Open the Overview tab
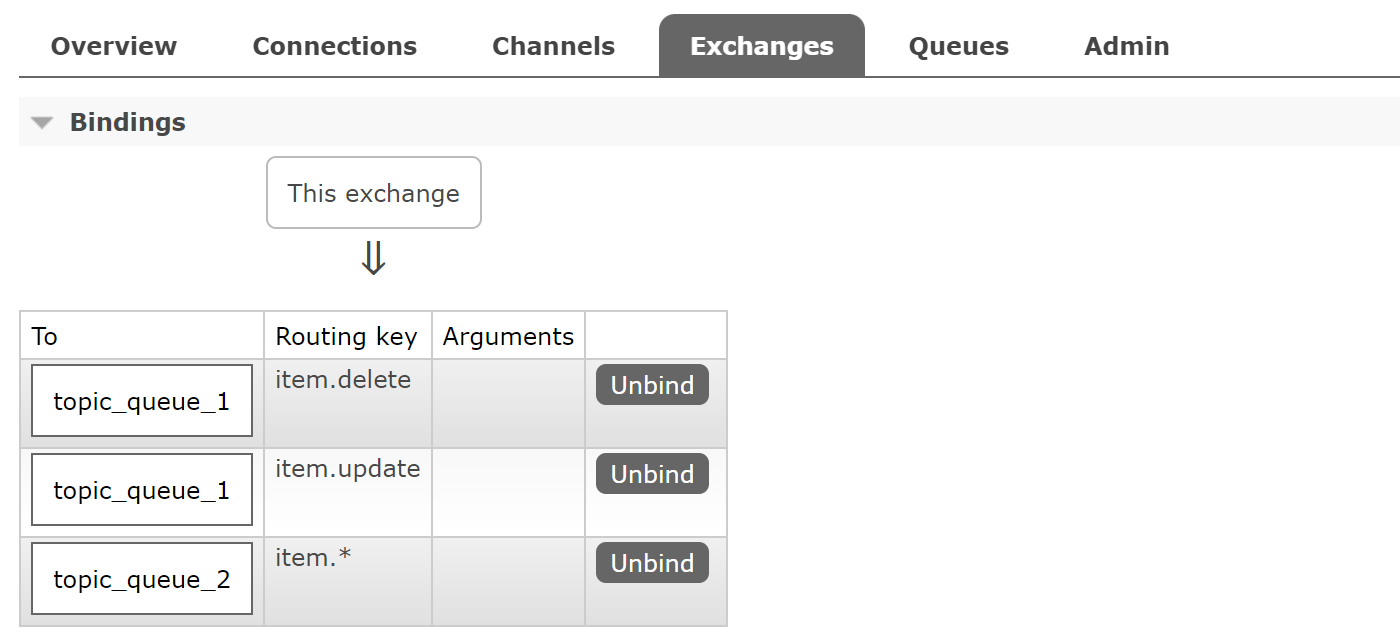Image resolution: width=1400 pixels, height=636 pixels. coord(114,46)
